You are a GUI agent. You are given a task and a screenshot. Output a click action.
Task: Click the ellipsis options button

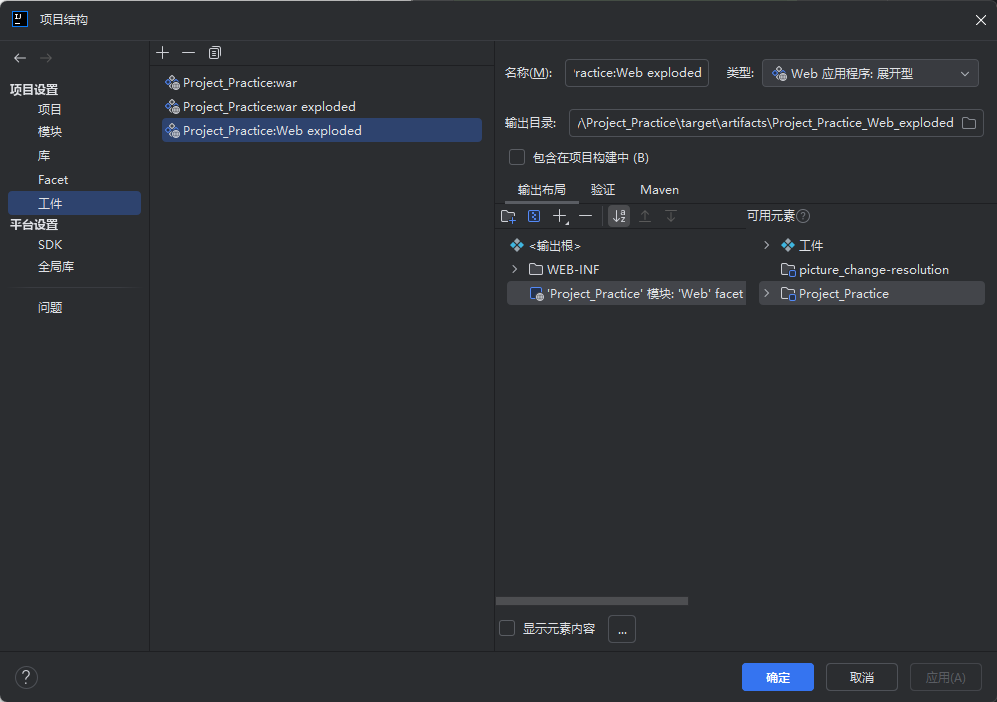[x=622, y=629]
